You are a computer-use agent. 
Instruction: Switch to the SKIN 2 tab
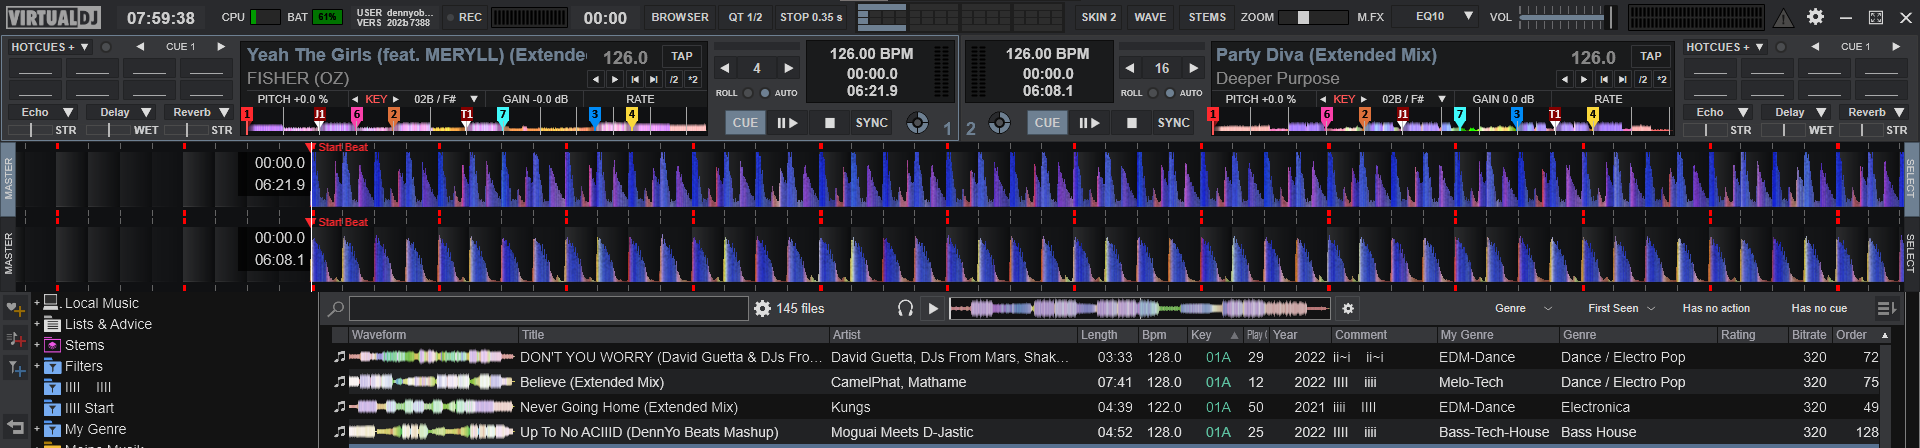coord(1098,17)
